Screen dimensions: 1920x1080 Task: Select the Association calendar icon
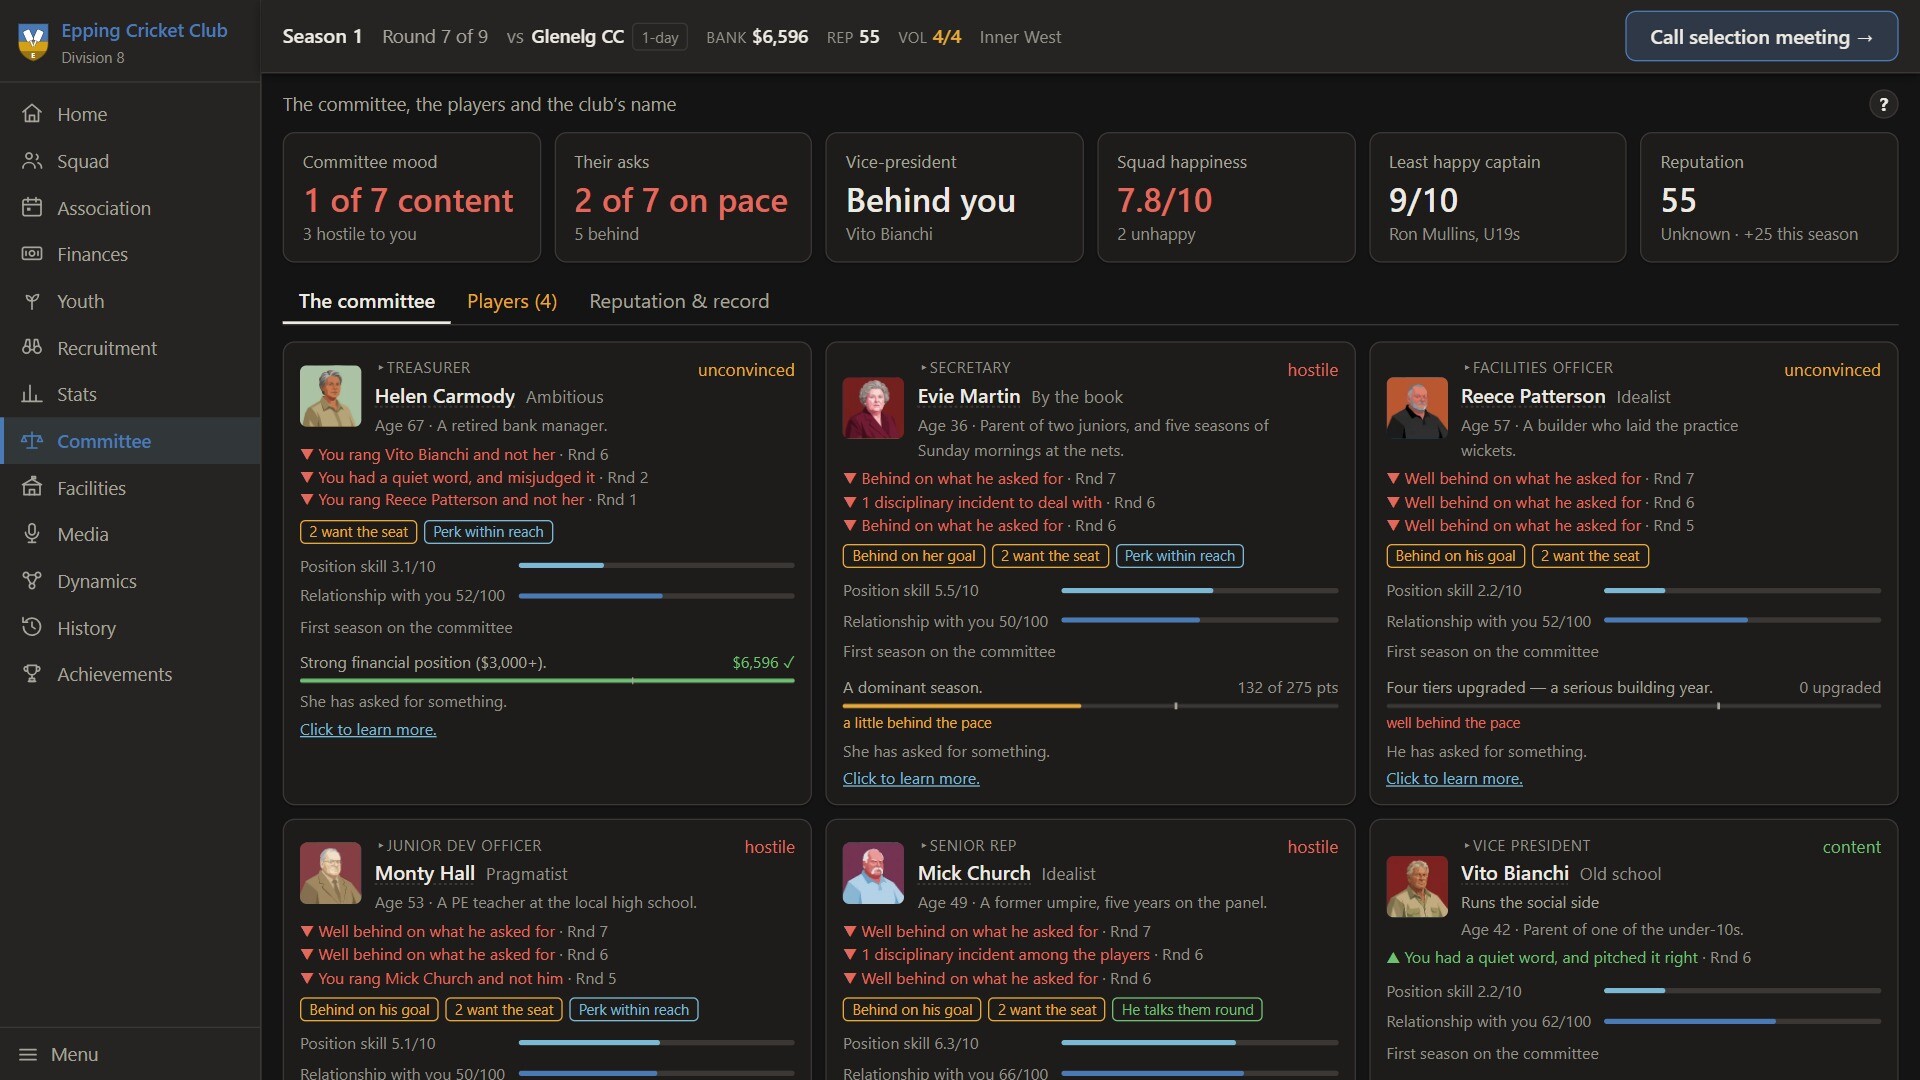32,208
